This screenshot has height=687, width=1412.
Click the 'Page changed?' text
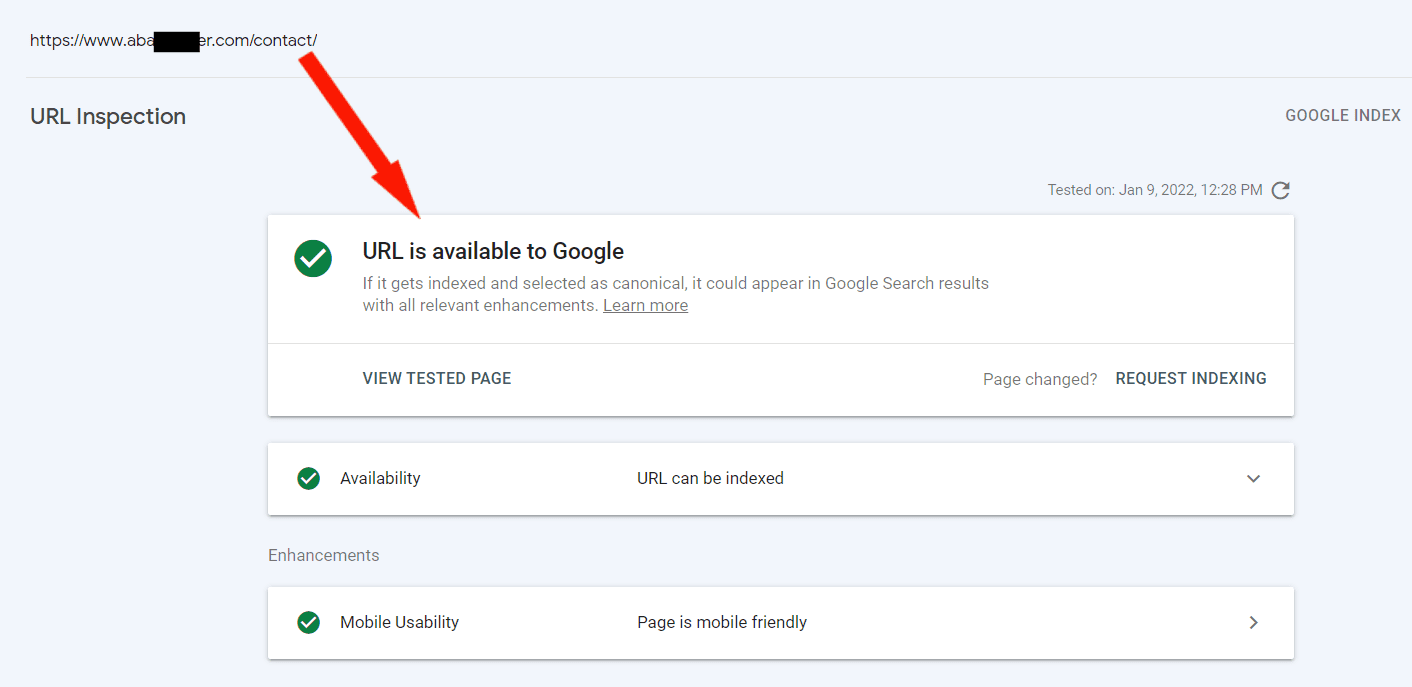click(x=1040, y=379)
